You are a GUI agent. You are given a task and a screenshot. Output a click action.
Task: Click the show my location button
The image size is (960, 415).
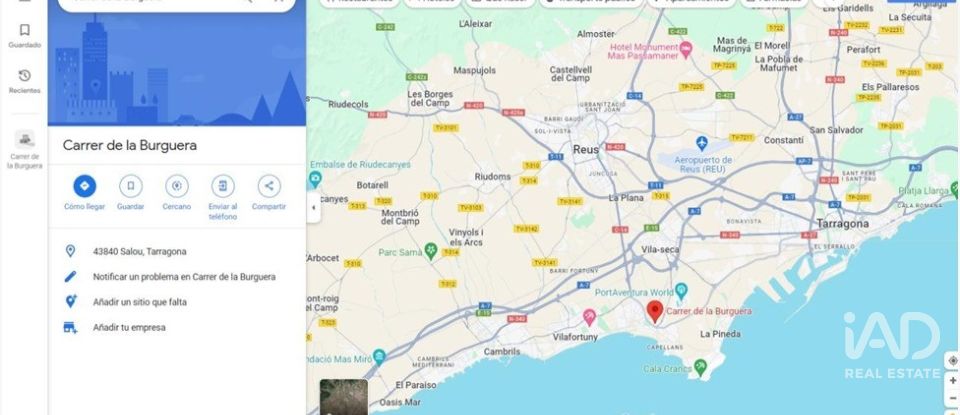[953, 361]
